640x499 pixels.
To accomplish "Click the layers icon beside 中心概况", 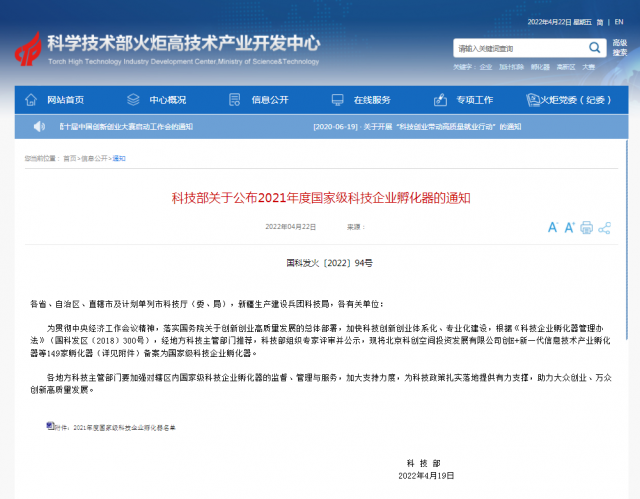I will pyautogui.click(x=133, y=100).
